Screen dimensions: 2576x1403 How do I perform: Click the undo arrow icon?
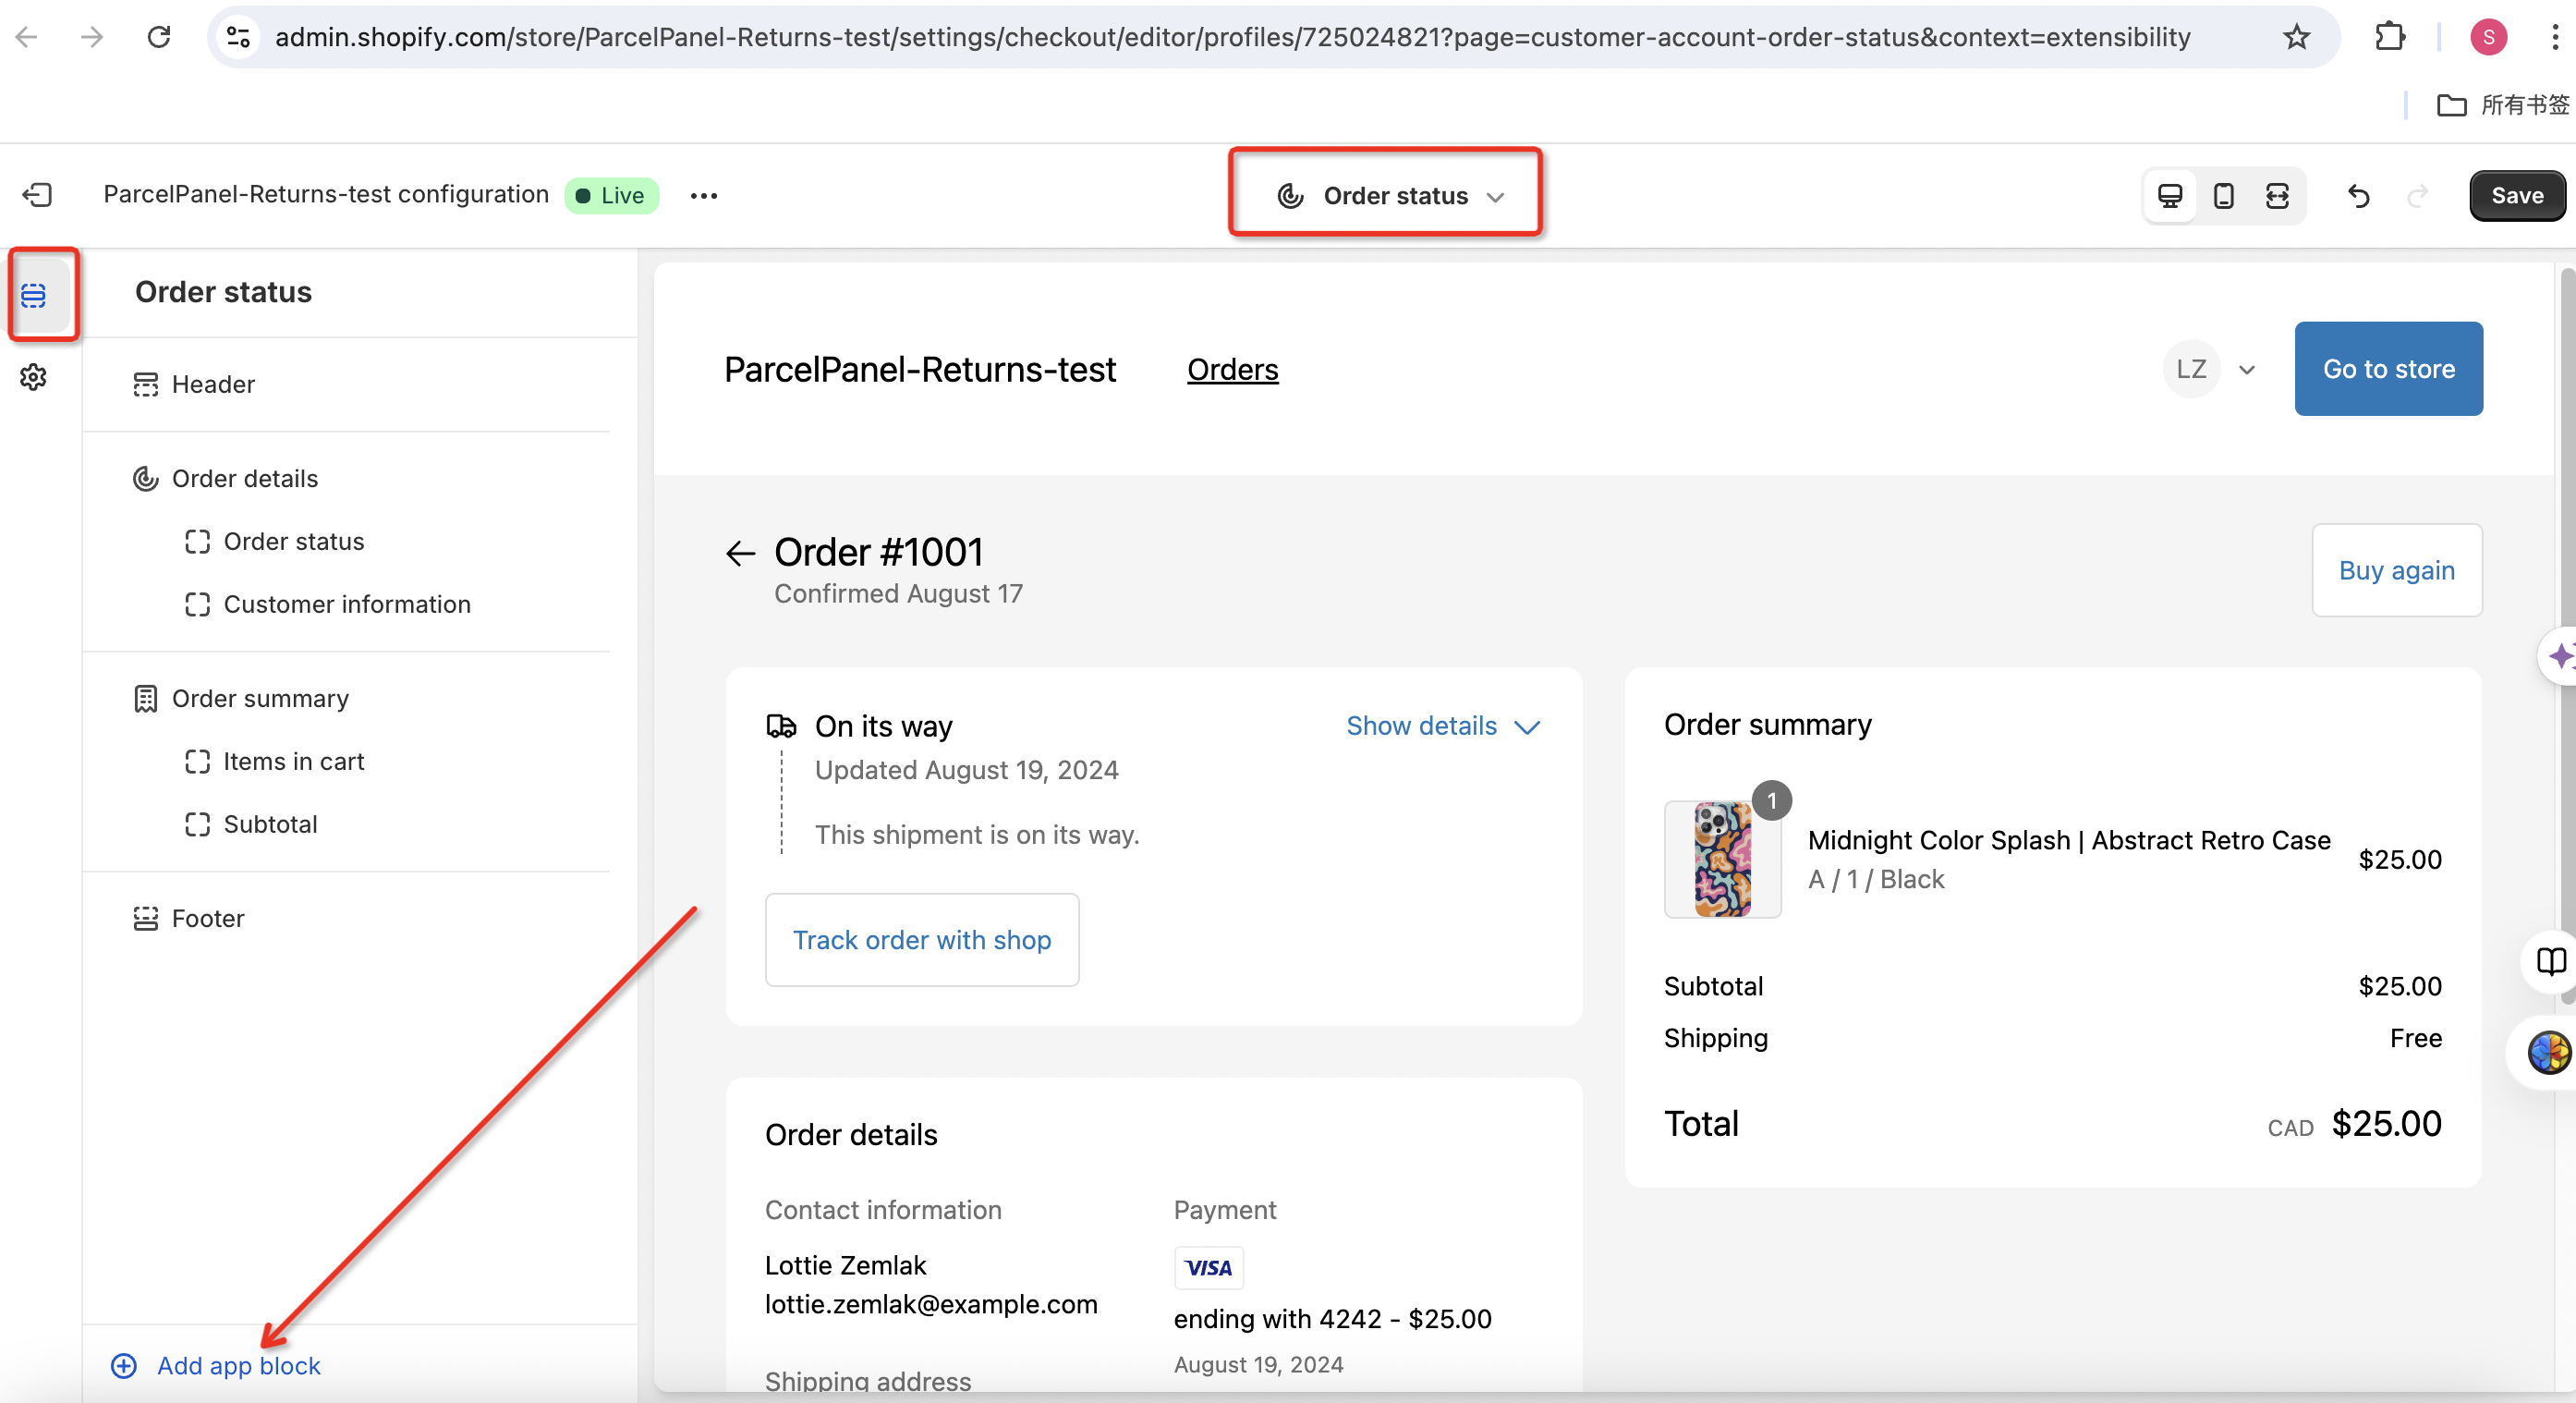click(x=2358, y=196)
